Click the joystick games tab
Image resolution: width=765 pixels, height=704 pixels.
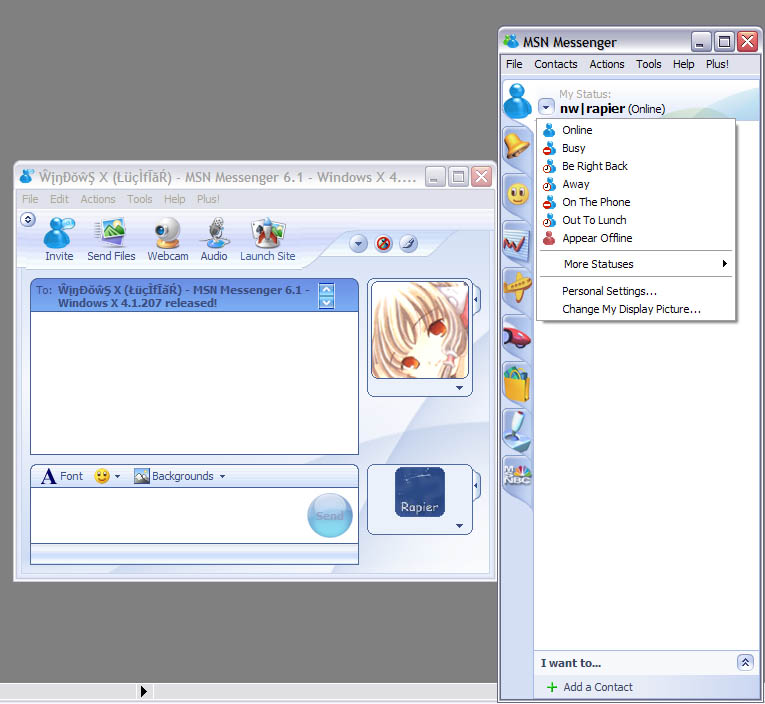[x=517, y=431]
